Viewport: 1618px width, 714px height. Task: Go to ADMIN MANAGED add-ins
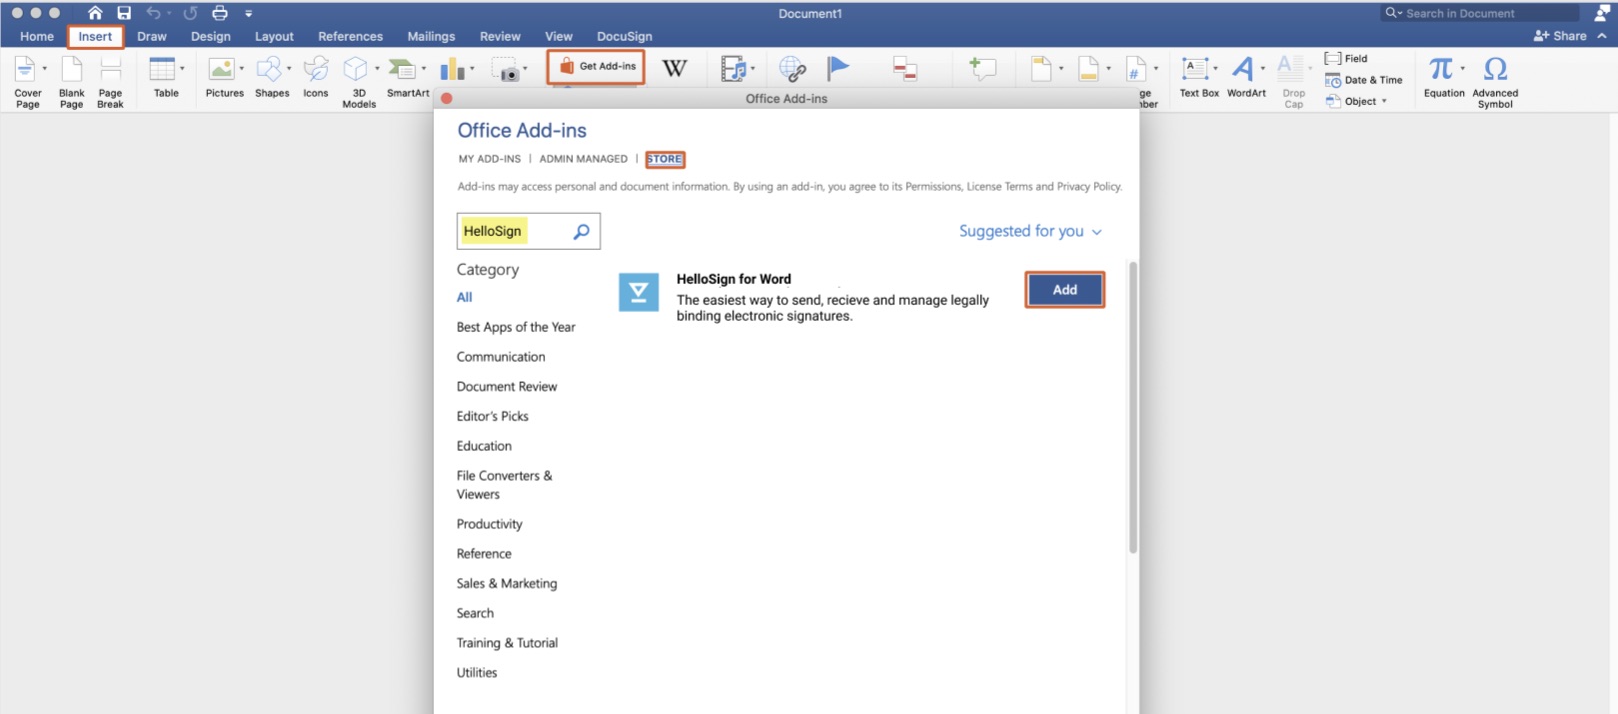[x=583, y=159]
